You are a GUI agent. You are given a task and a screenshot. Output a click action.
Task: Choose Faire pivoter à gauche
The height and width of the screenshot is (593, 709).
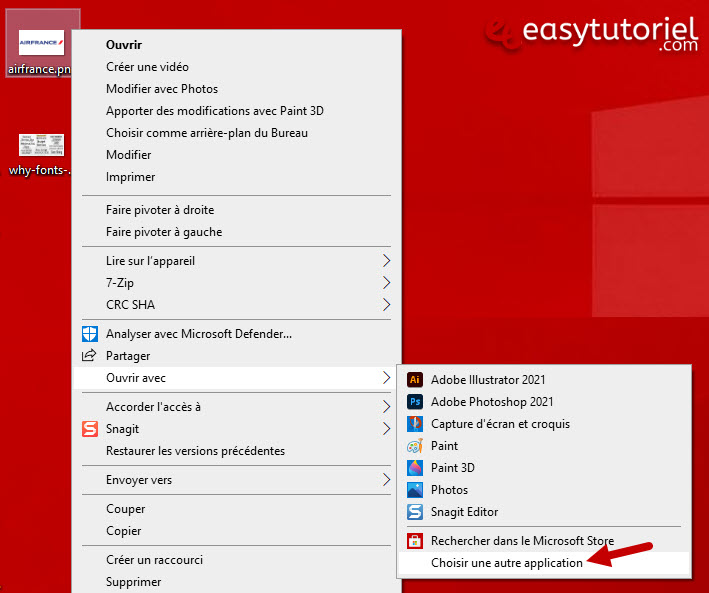[236, 232]
